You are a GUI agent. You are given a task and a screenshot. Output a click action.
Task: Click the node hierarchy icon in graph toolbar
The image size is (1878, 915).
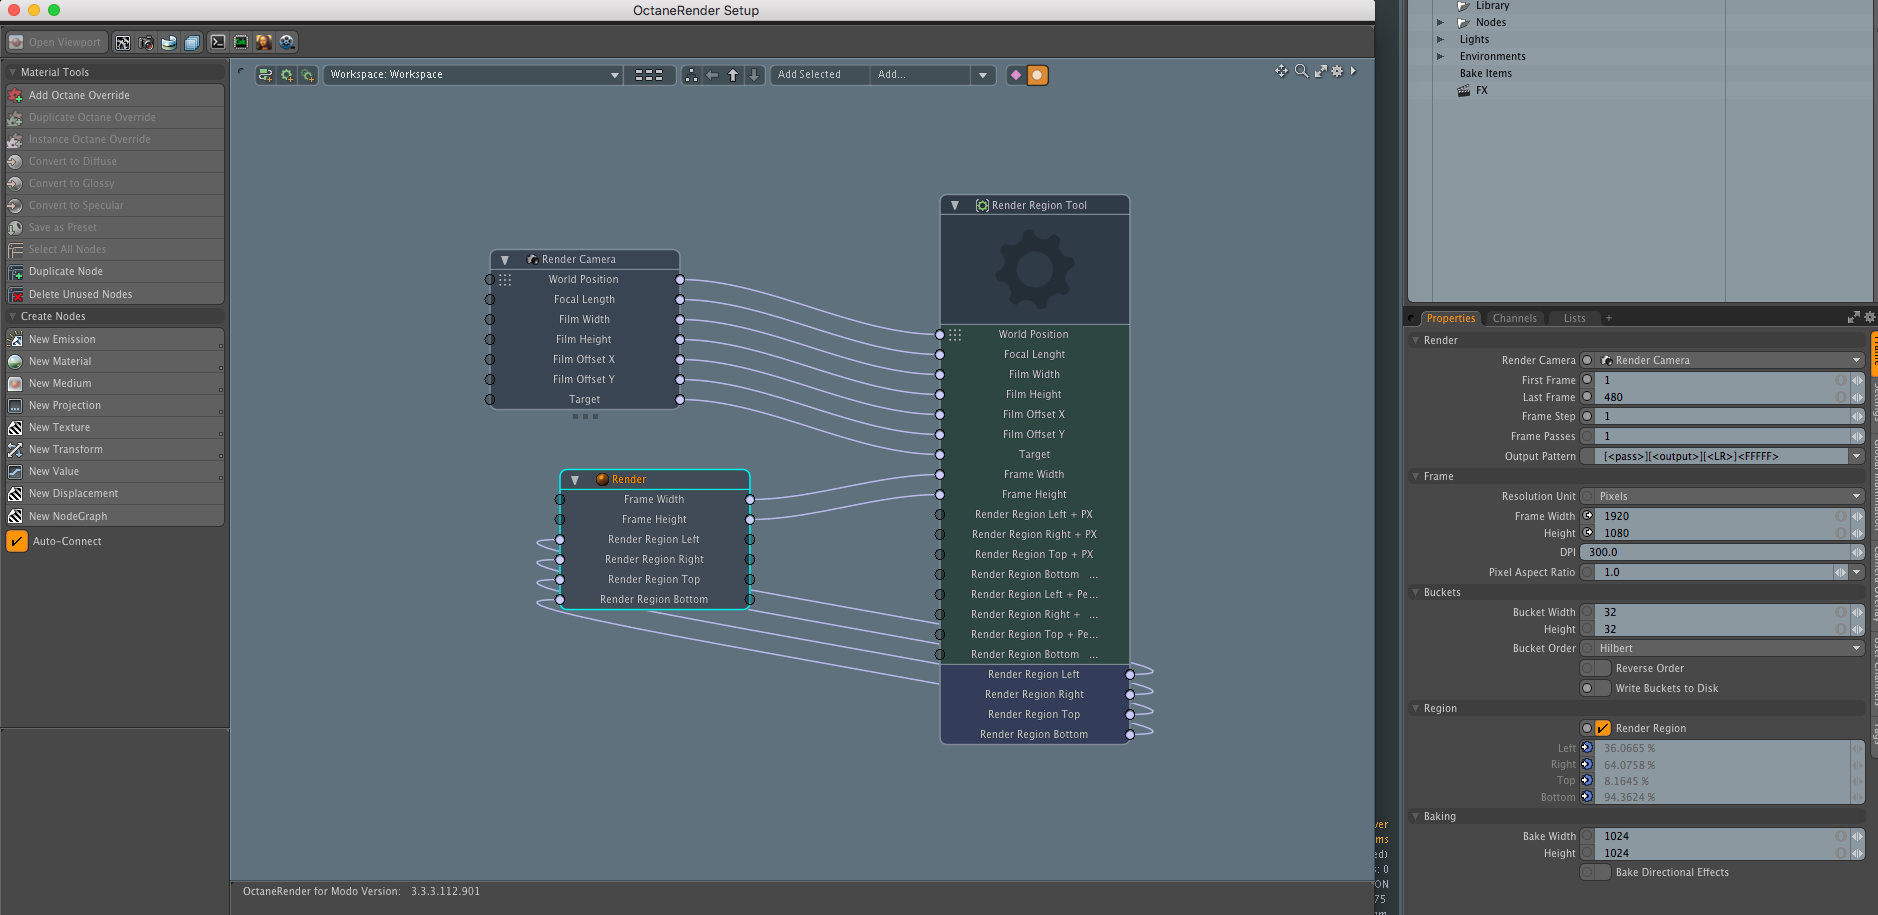(x=691, y=75)
